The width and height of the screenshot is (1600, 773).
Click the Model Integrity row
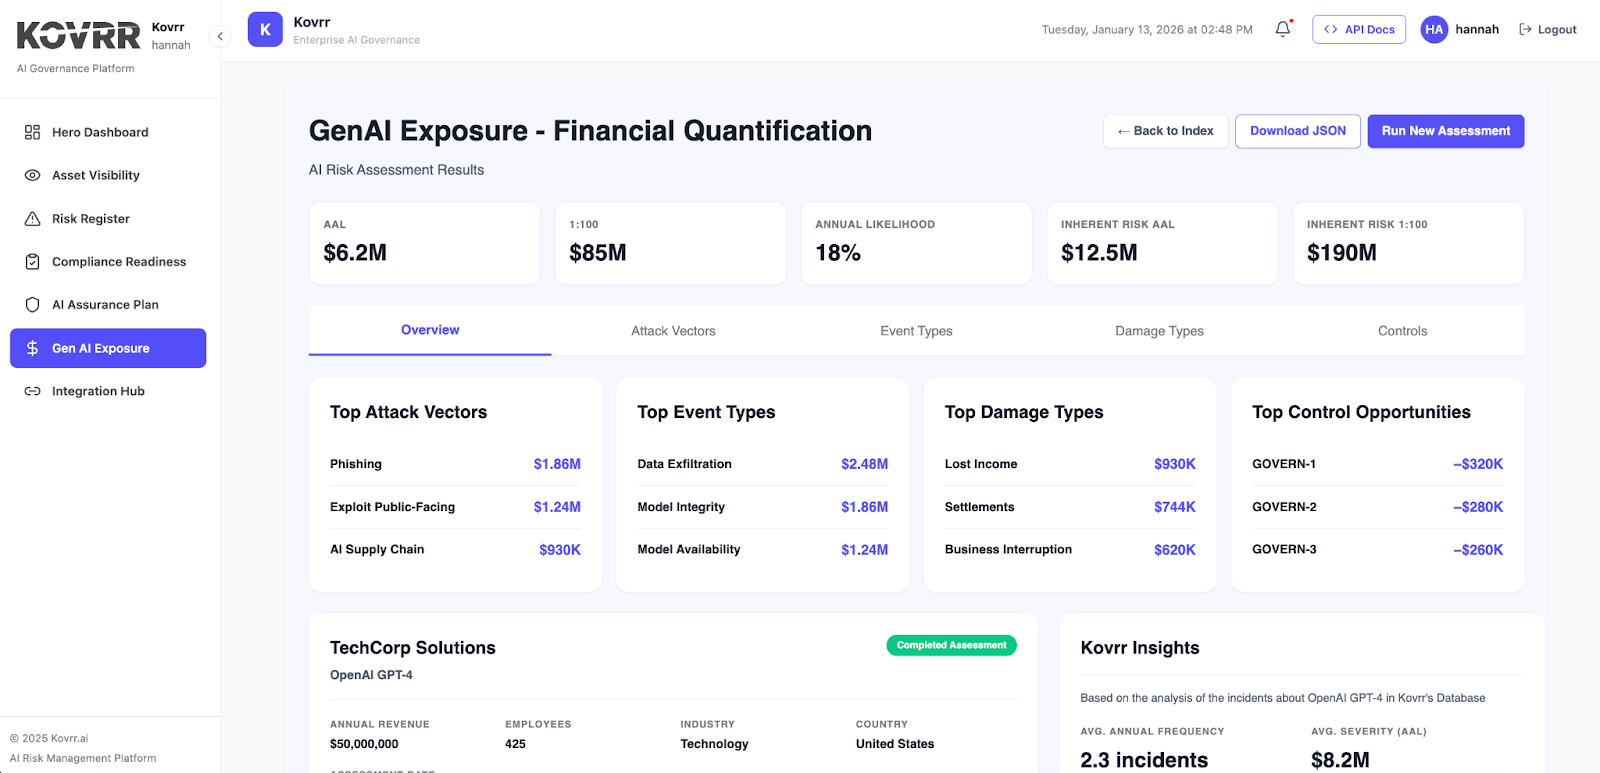(x=763, y=507)
